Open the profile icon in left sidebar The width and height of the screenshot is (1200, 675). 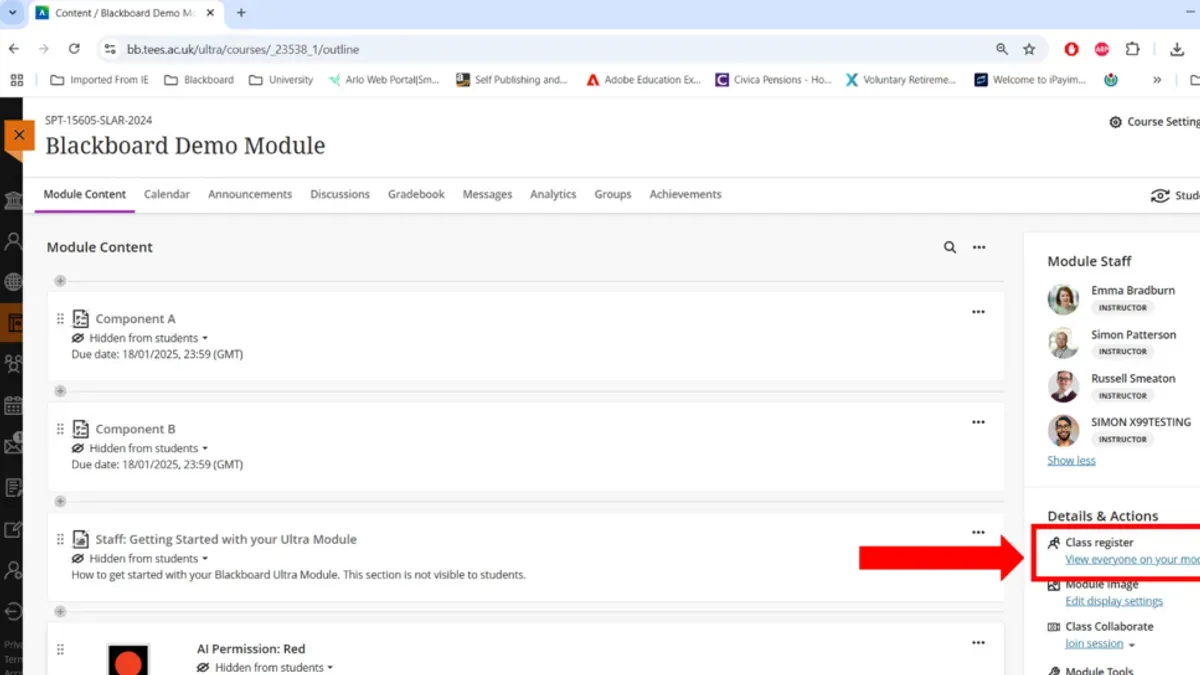click(13, 241)
